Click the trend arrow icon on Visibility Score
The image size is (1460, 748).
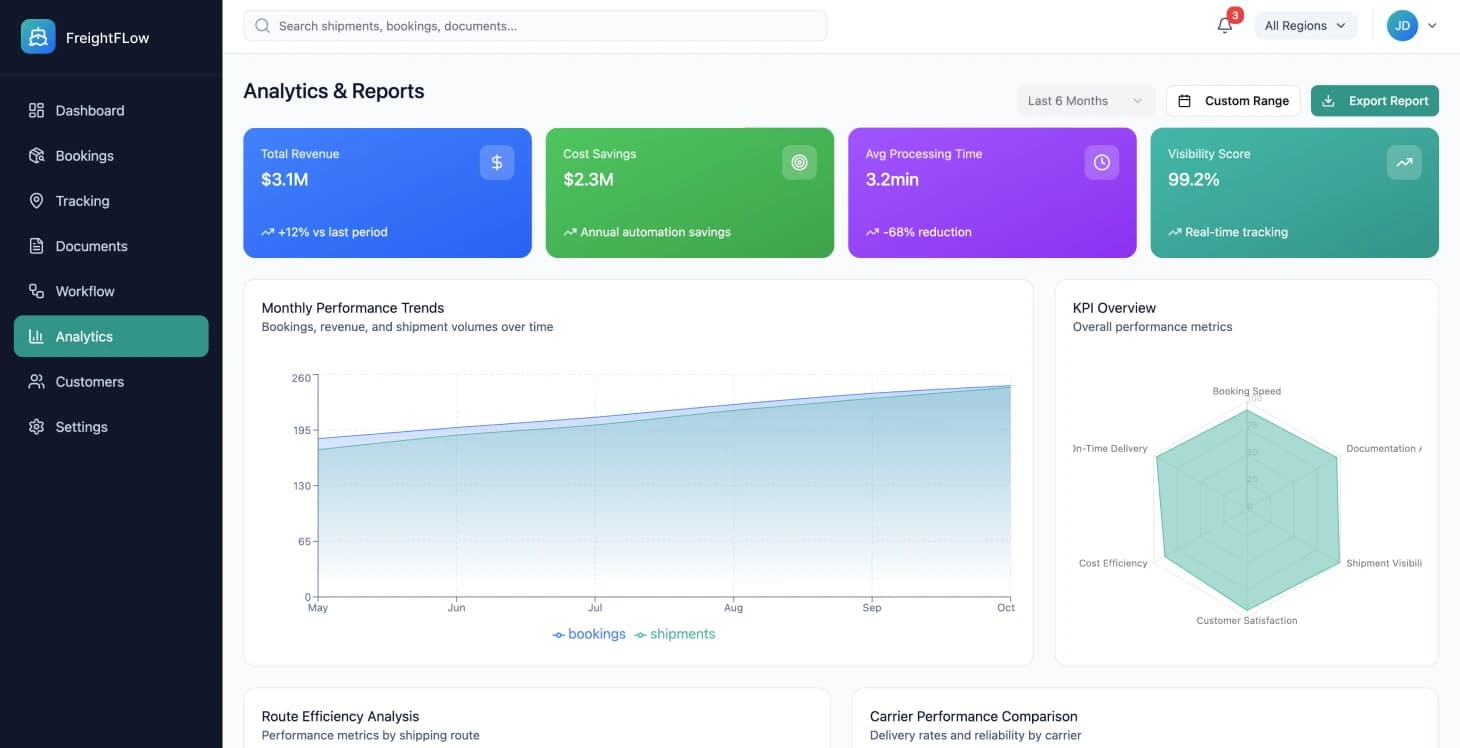pos(1403,162)
